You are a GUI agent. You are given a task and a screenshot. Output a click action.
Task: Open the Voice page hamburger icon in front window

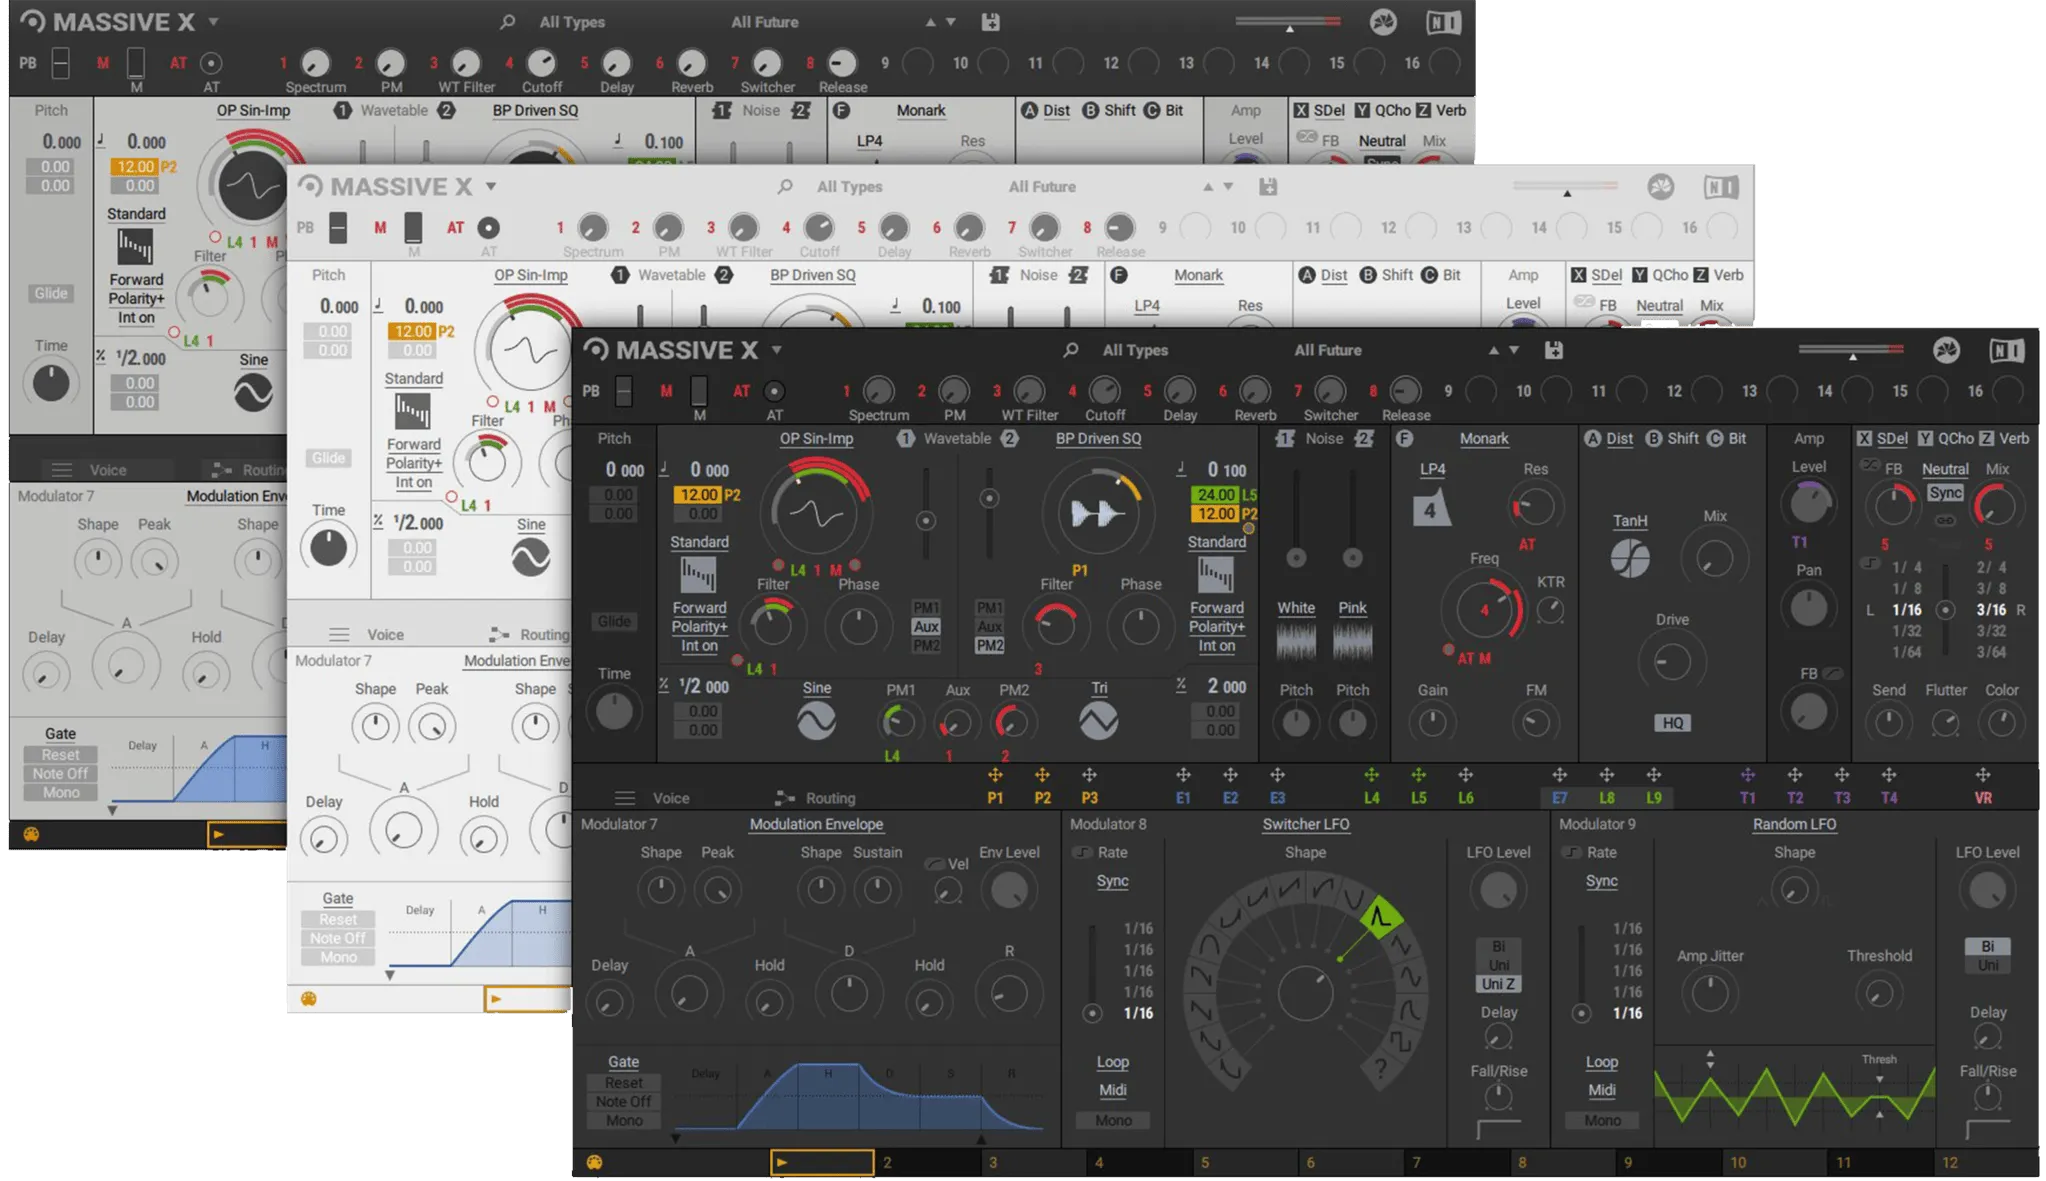[x=625, y=798]
